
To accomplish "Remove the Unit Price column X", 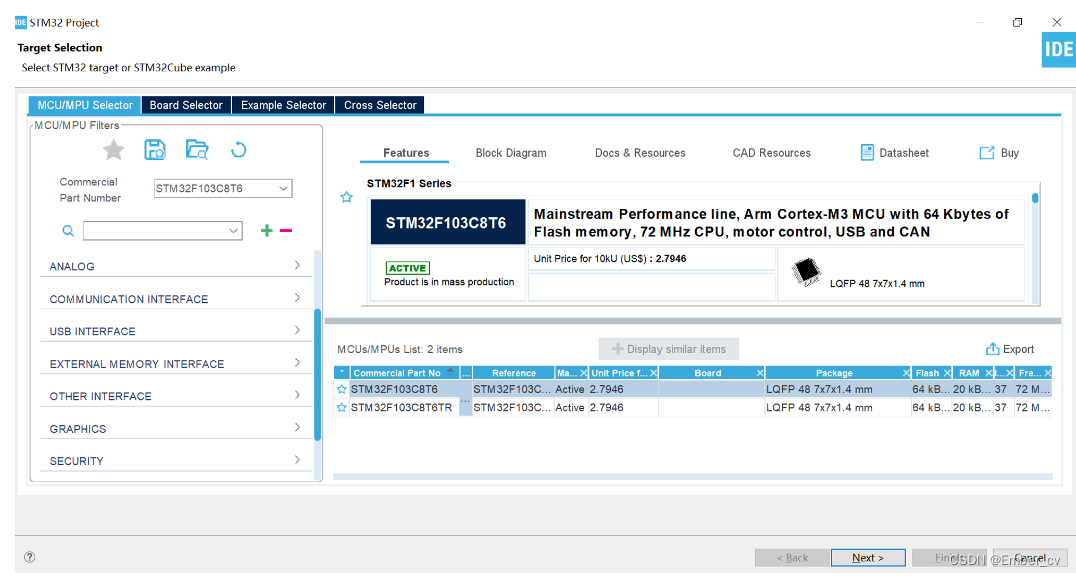I will coord(653,373).
